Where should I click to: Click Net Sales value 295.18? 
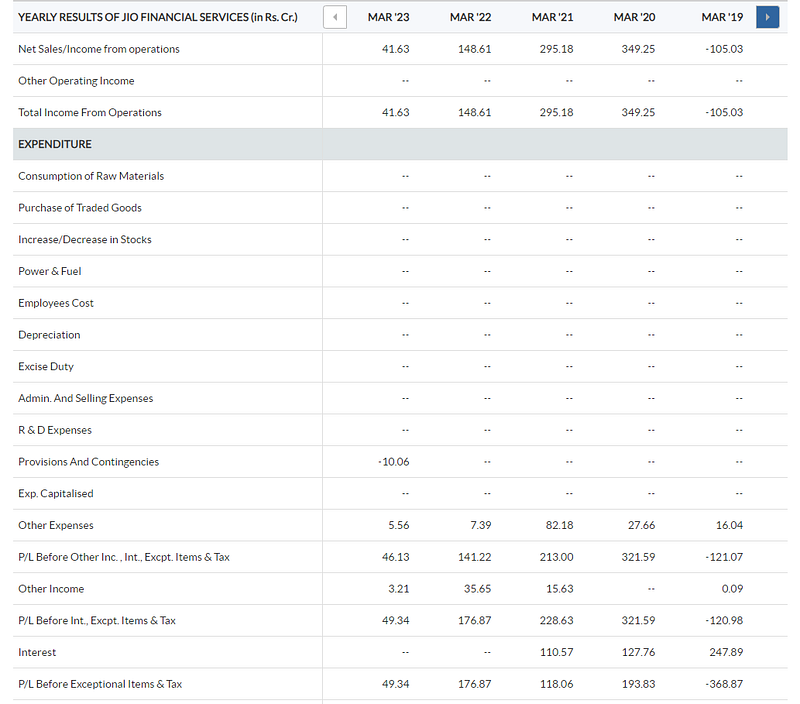pyautogui.click(x=557, y=49)
